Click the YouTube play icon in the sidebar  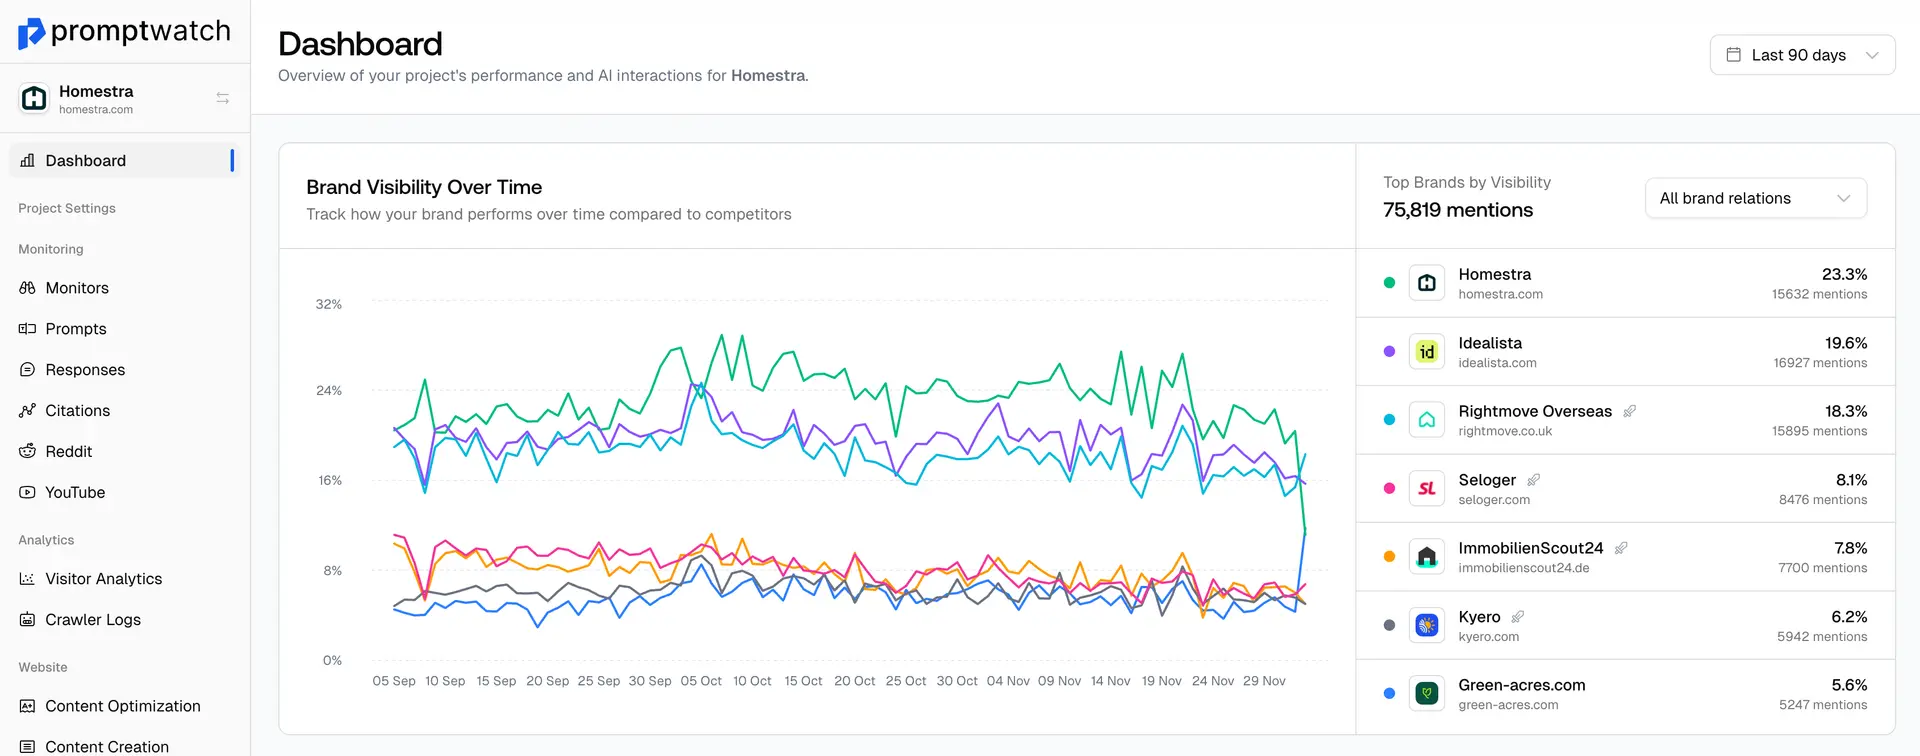pyautogui.click(x=27, y=492)
